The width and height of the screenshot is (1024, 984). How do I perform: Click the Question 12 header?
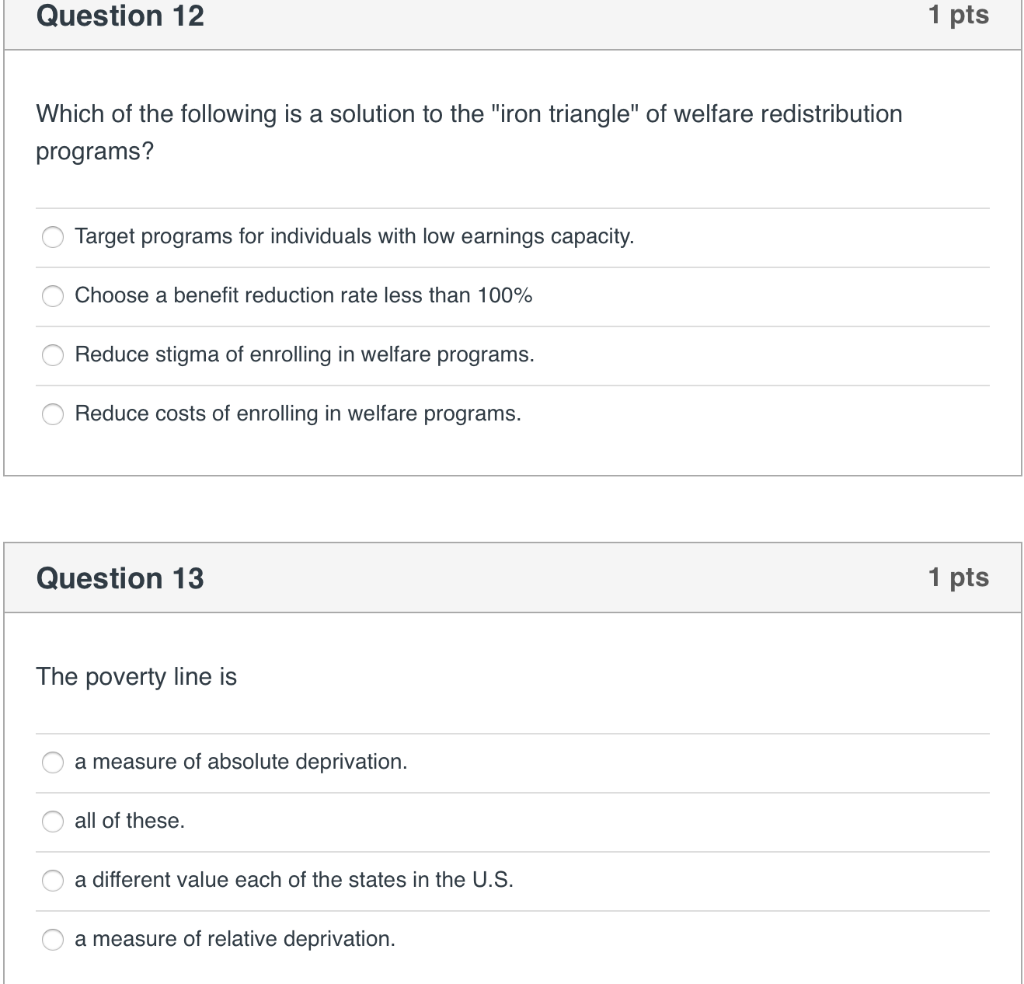click(122, 17)
